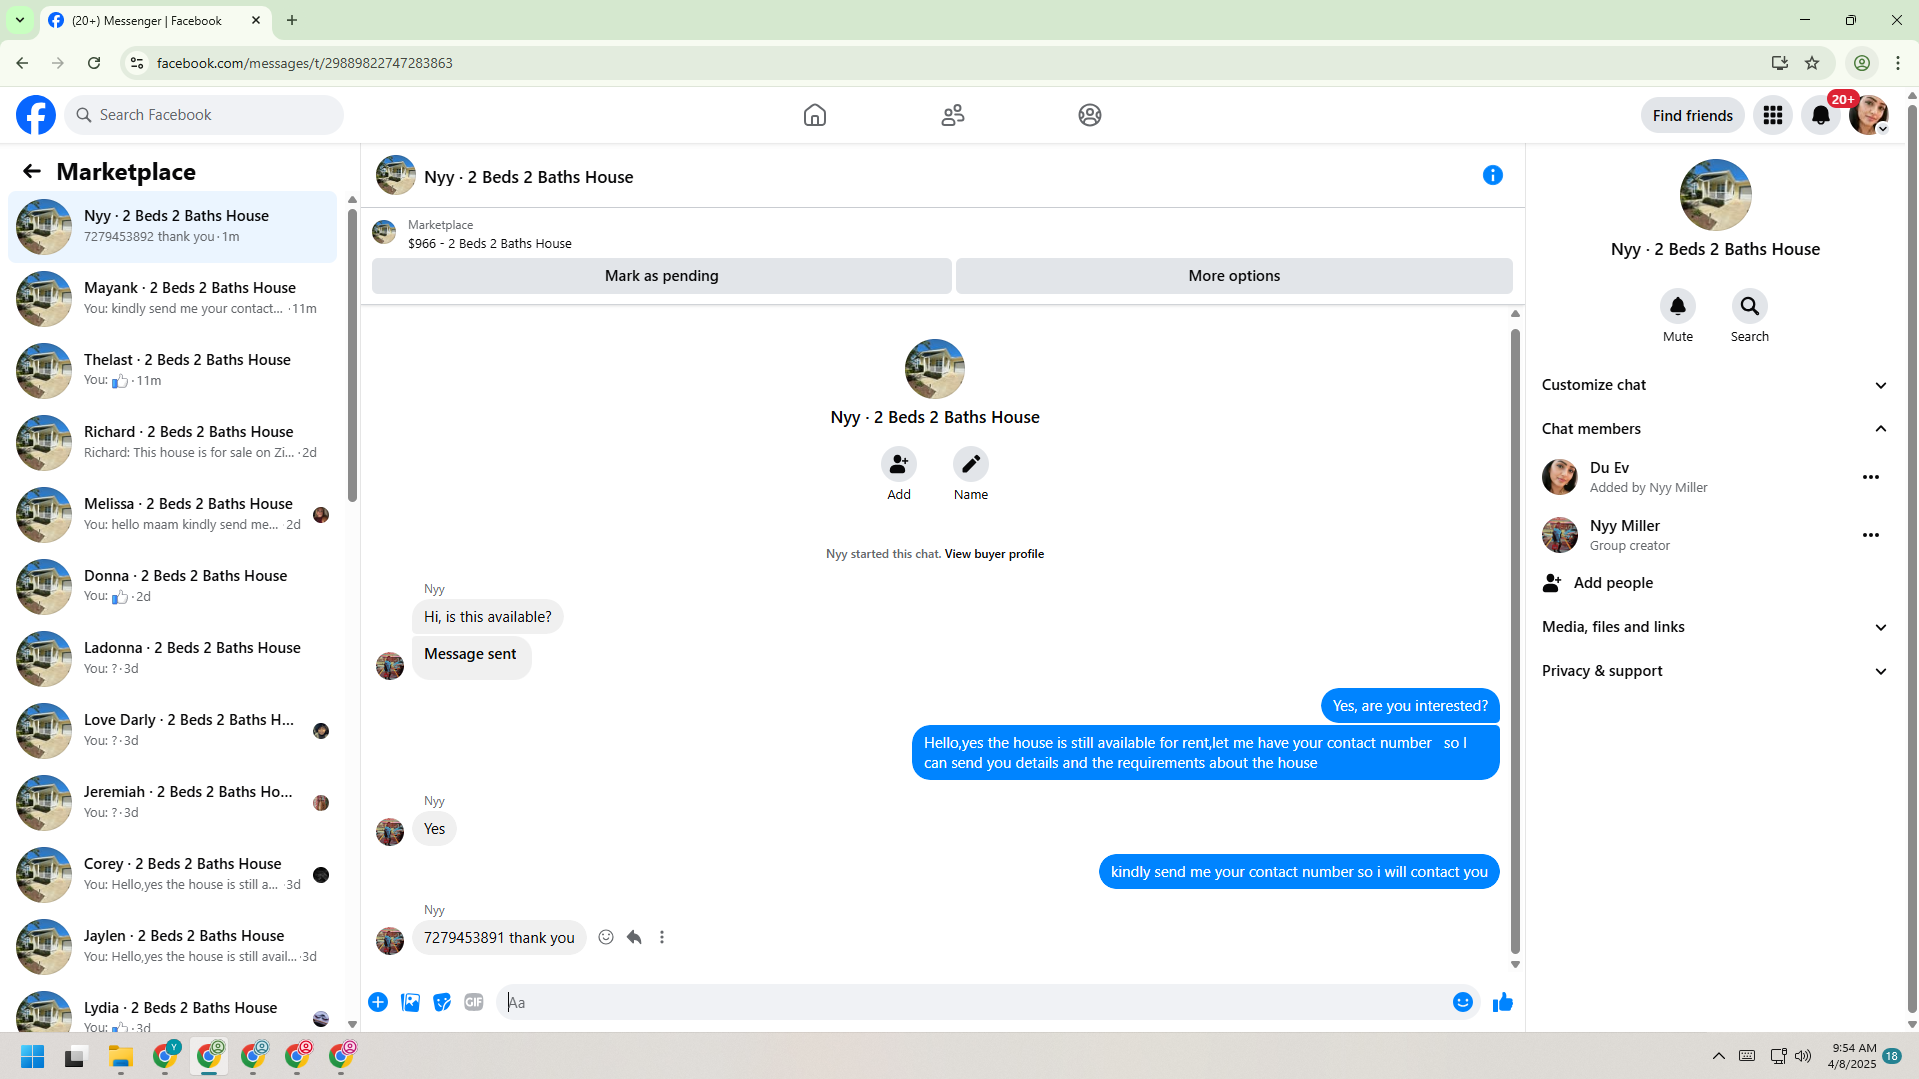Show hidden system tray icons
1919x1079 pixels.
point(1719,1056)
